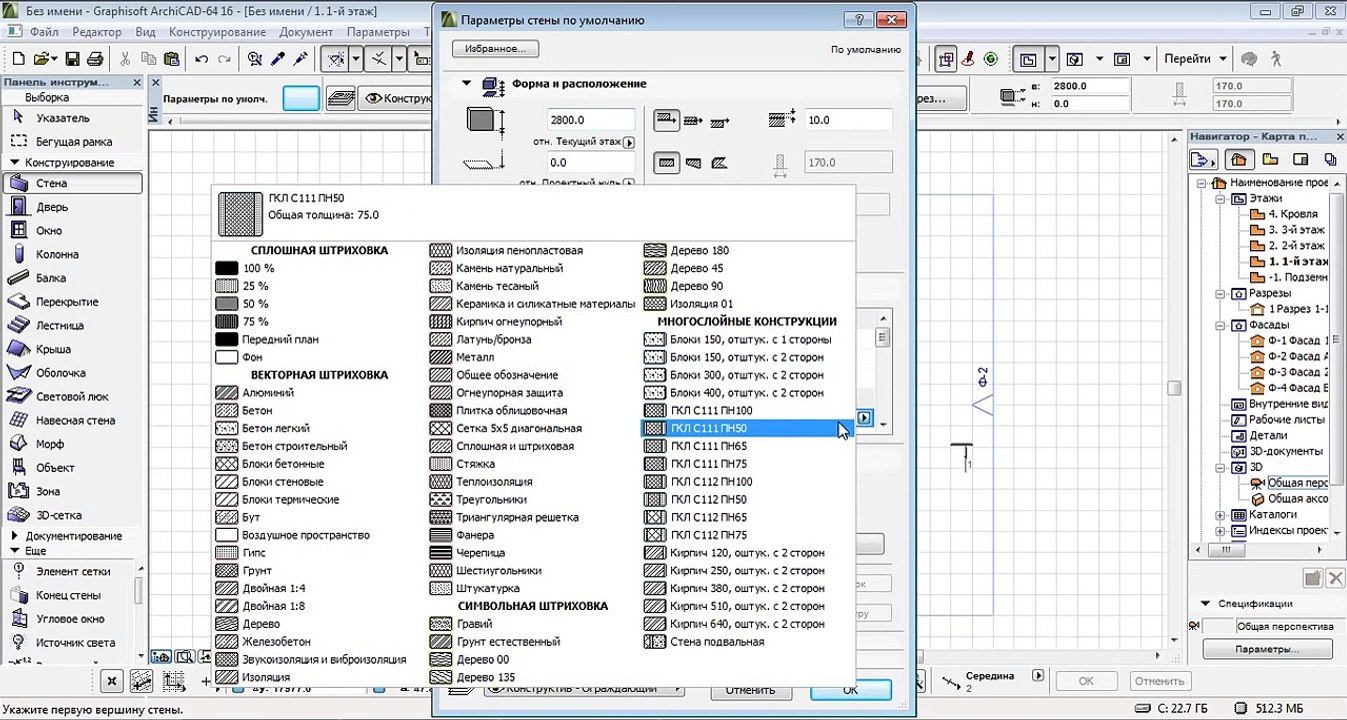Expand the Каталоги tree node

point(1220,515)
